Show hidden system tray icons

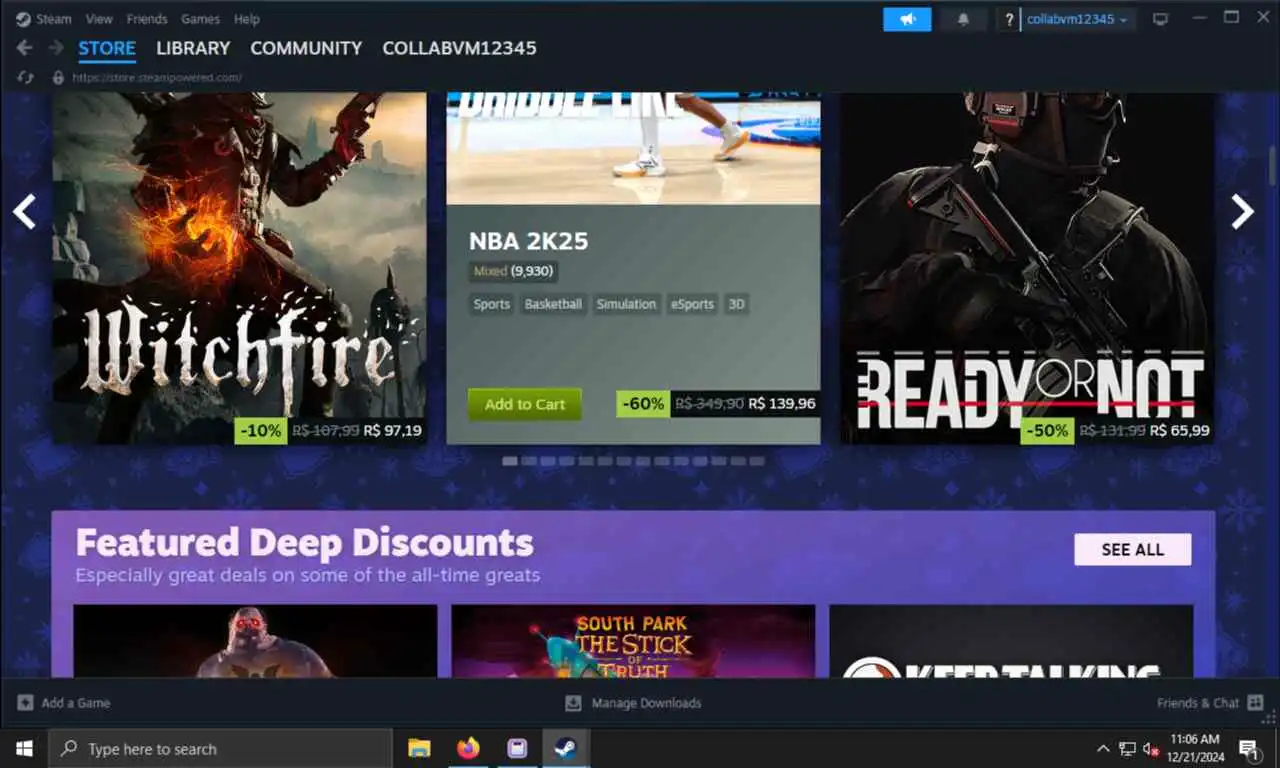click(1103, 748)
